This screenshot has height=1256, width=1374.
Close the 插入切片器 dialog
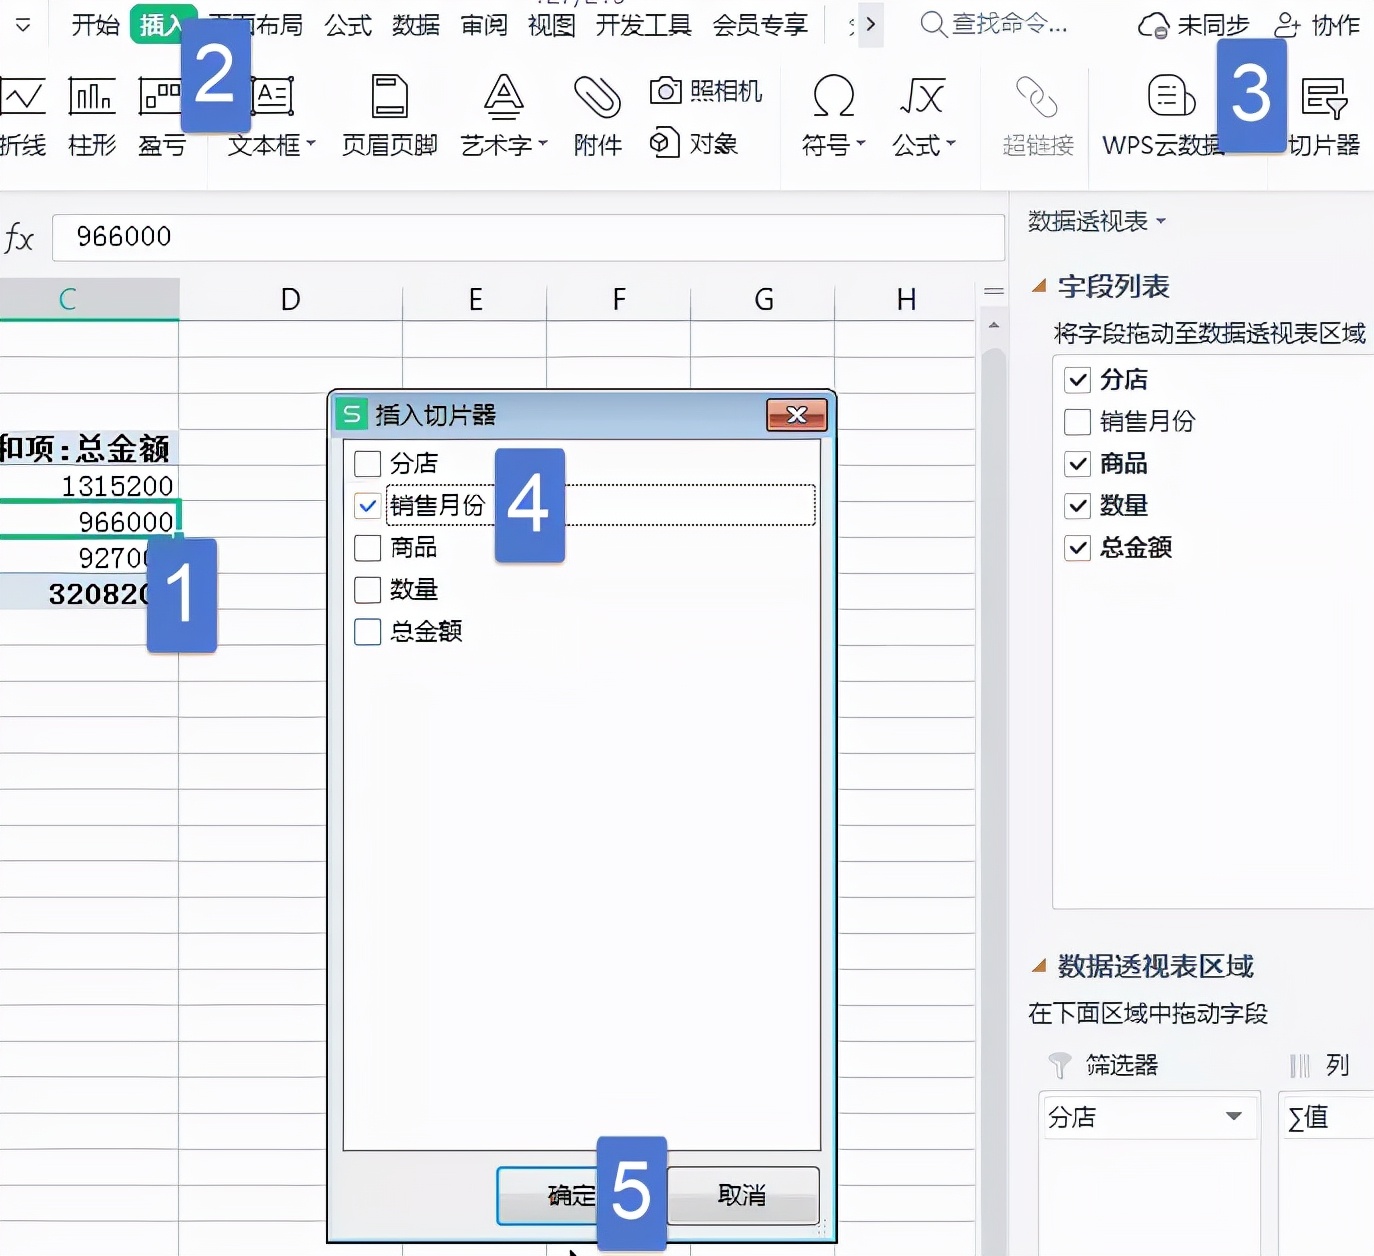(x=797, y=415)
